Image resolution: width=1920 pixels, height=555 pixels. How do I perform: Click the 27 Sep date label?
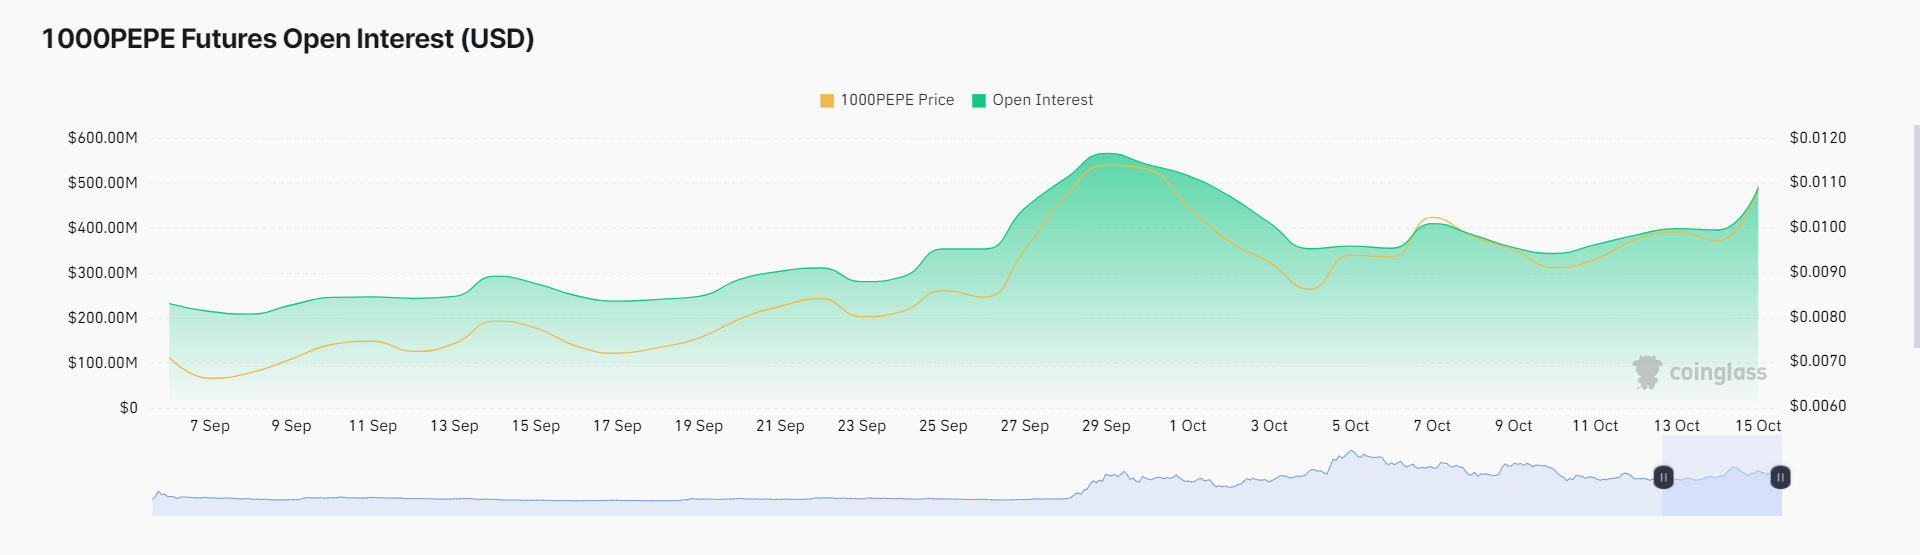(x=1025, y=426)
